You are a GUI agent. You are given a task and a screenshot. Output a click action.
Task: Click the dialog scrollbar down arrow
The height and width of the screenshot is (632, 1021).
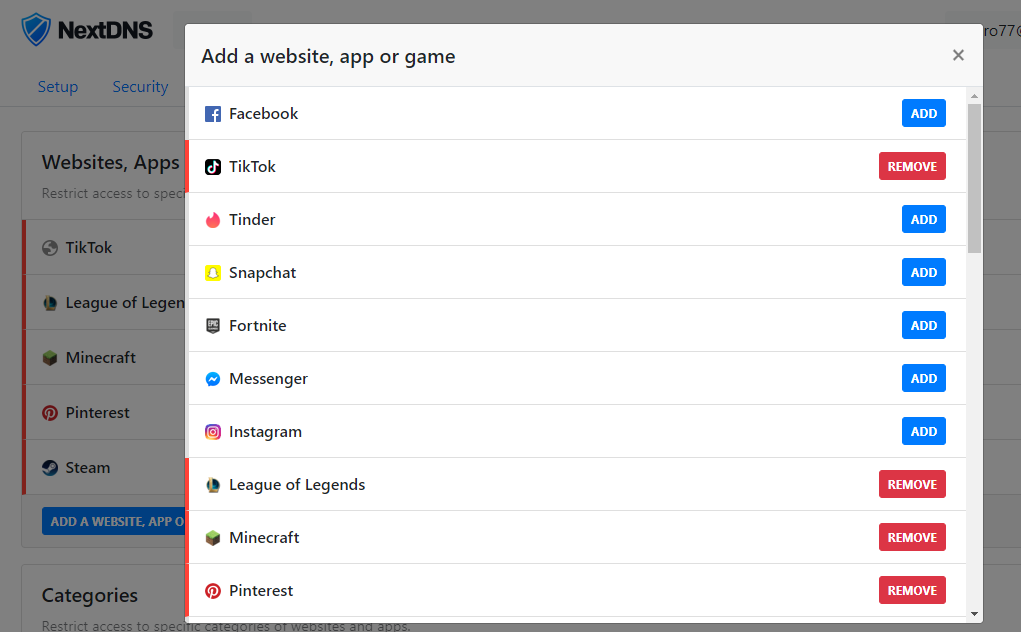point(974,613)
